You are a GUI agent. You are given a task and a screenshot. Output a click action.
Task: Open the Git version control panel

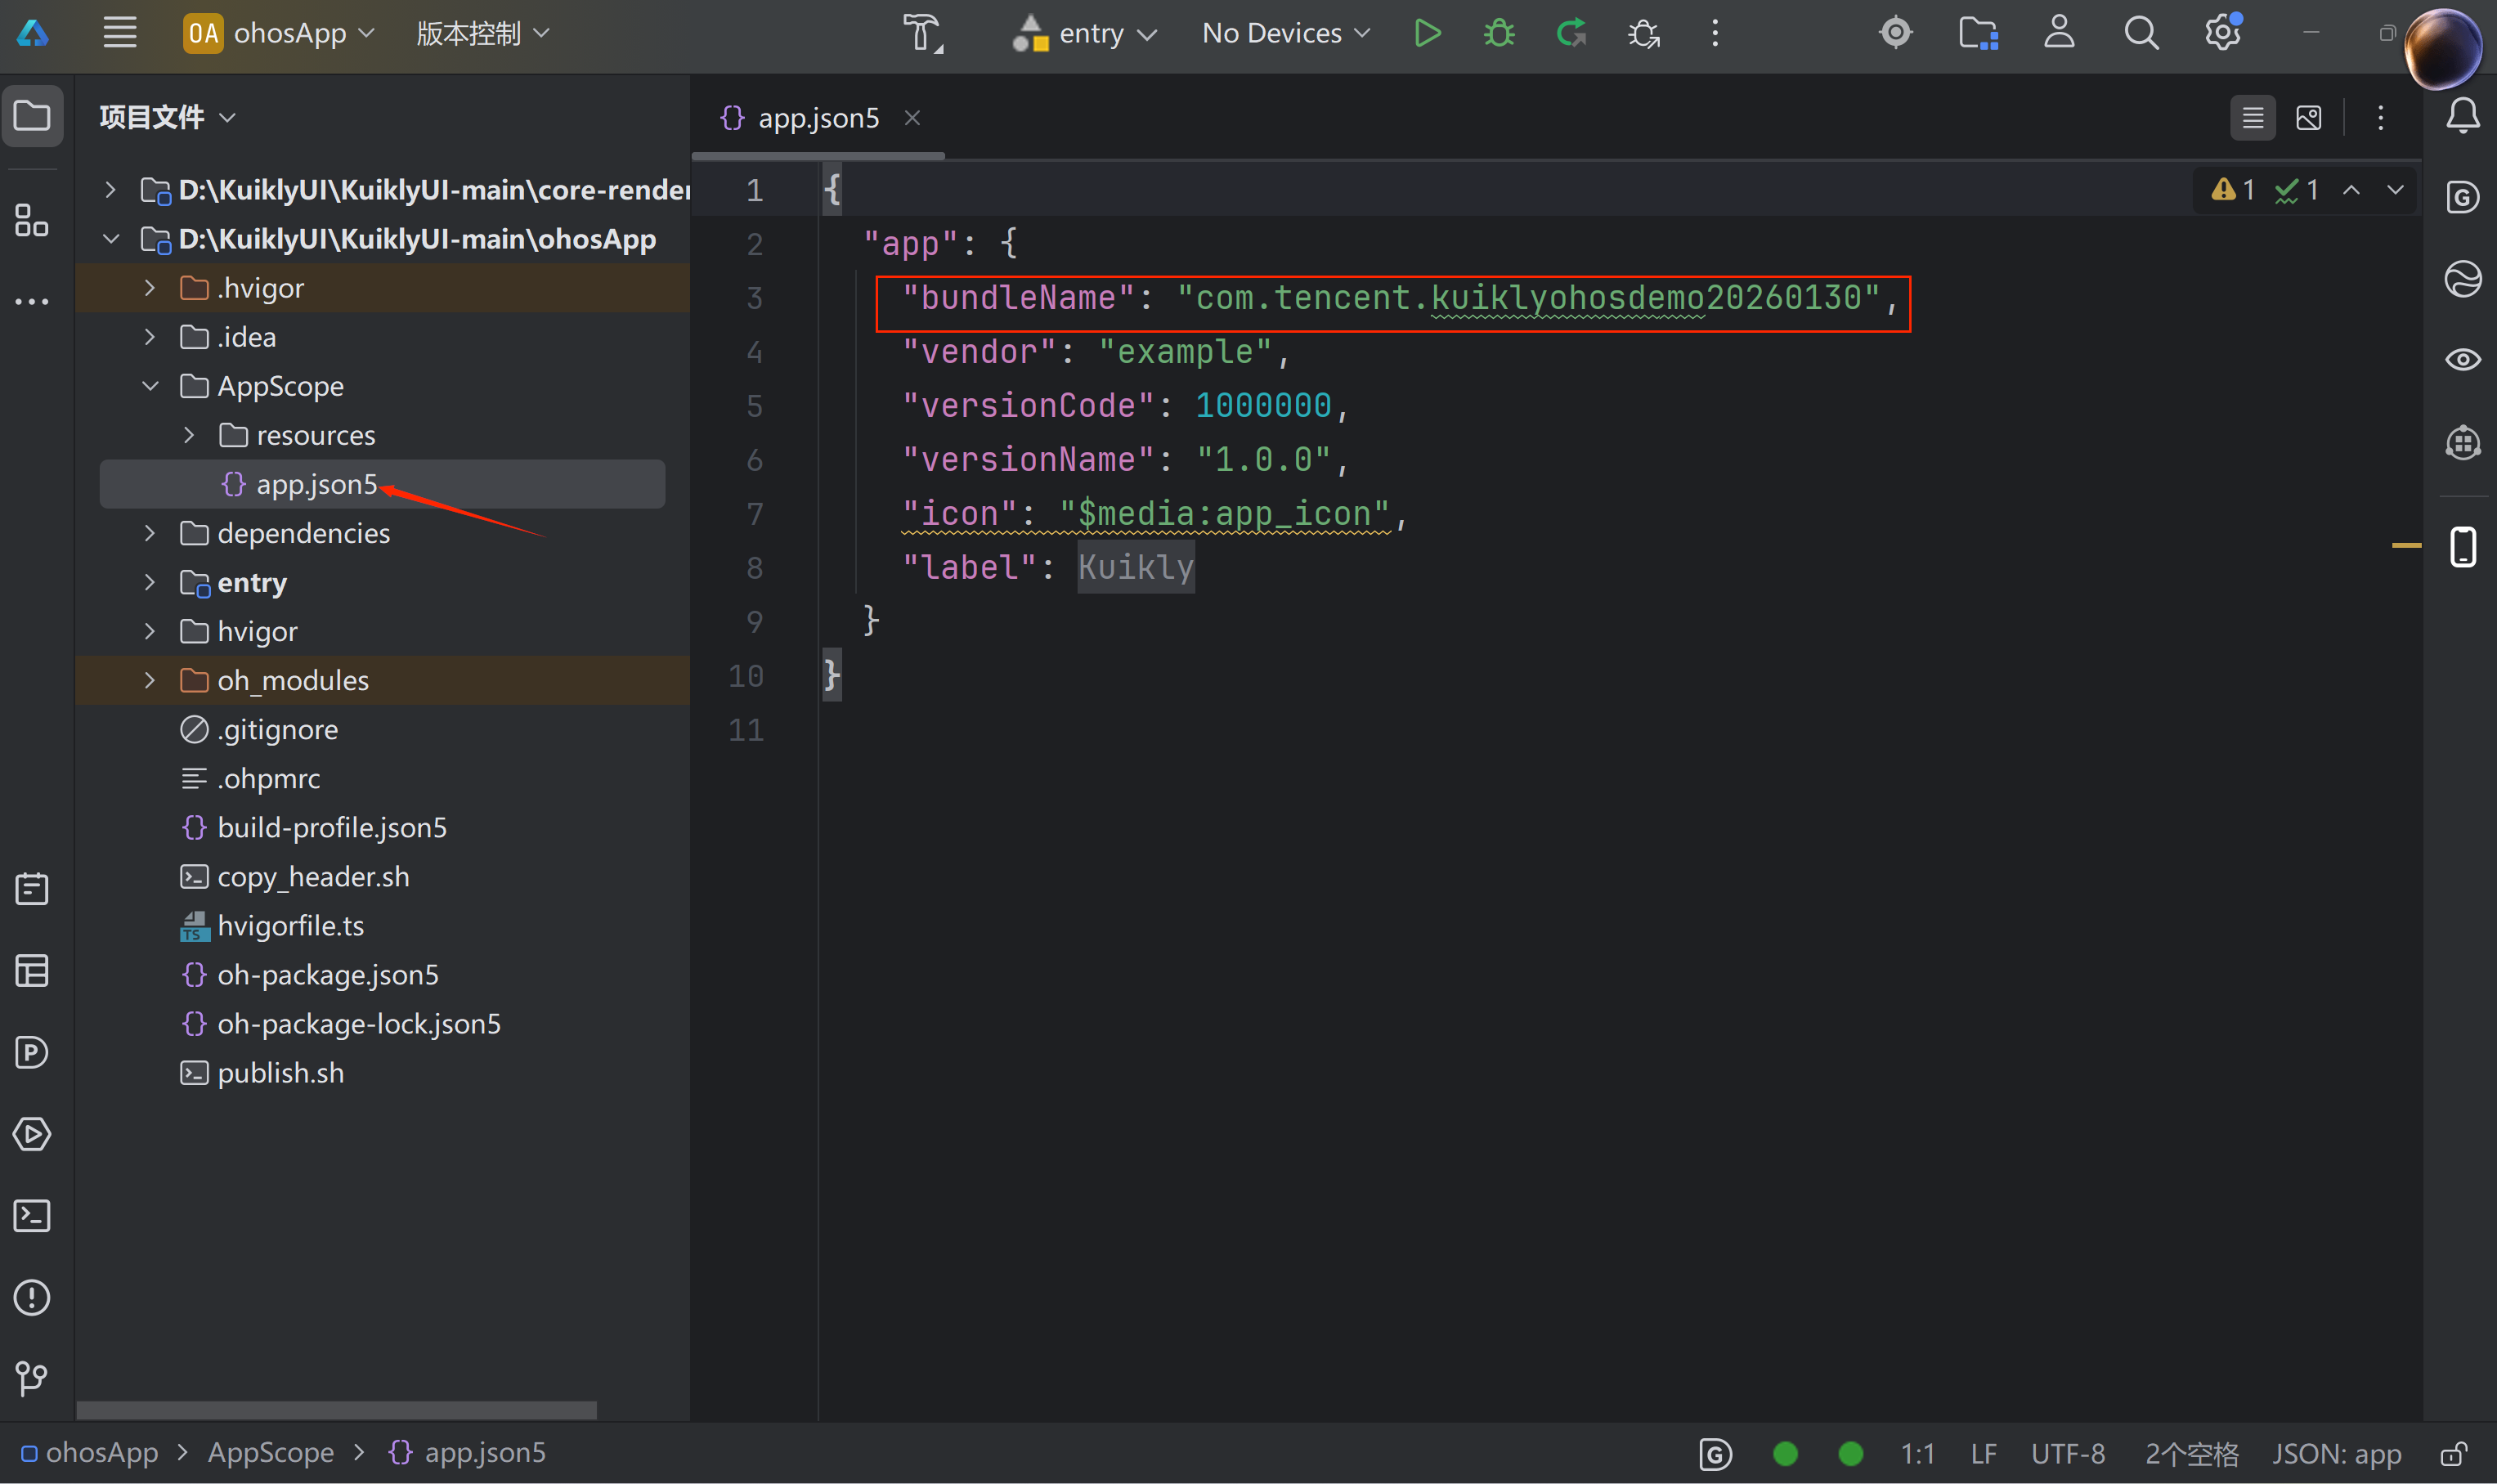point(32,1379)
